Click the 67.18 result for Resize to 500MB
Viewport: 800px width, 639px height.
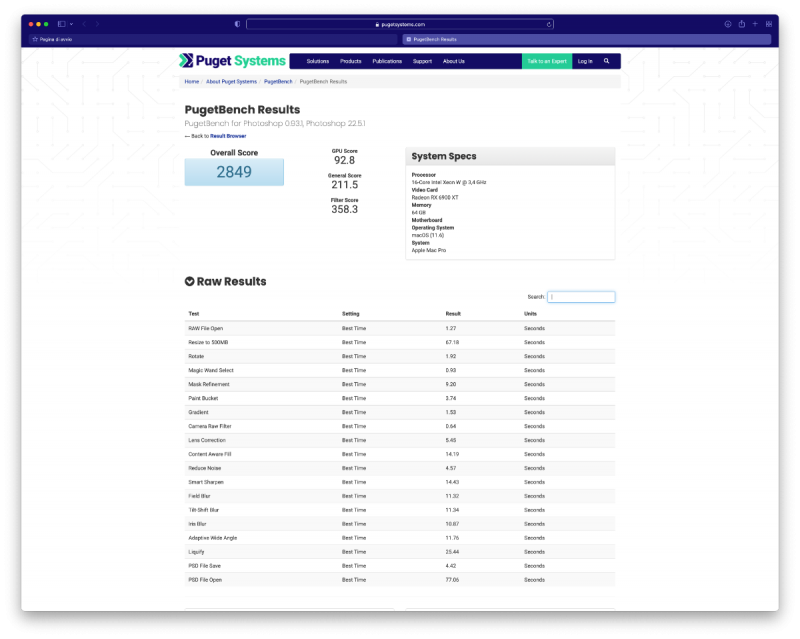click(x=452, y=342)
